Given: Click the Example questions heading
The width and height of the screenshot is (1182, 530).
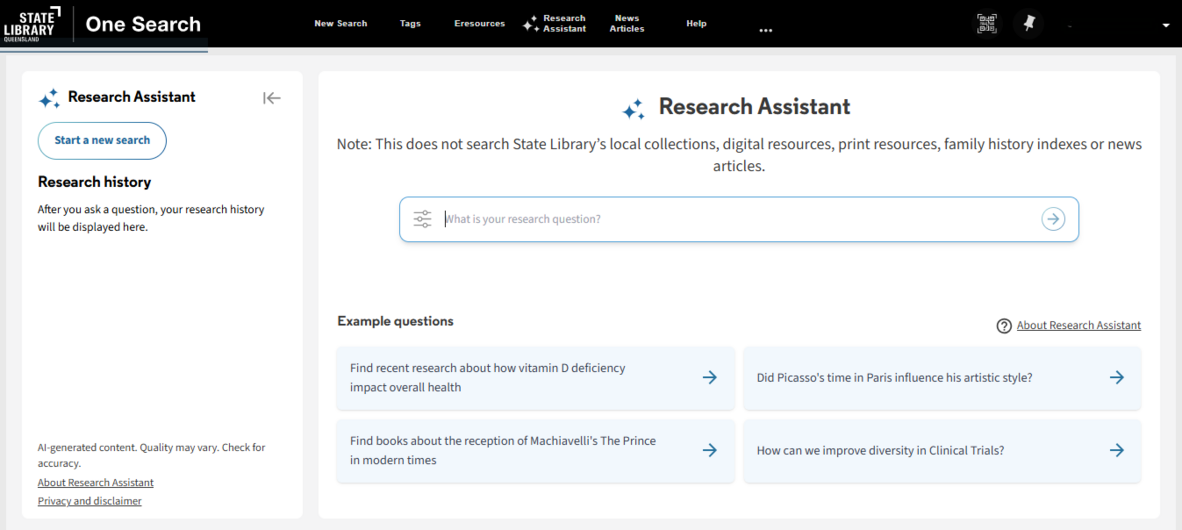Looking at the screenshot, I should pos(395,321).
